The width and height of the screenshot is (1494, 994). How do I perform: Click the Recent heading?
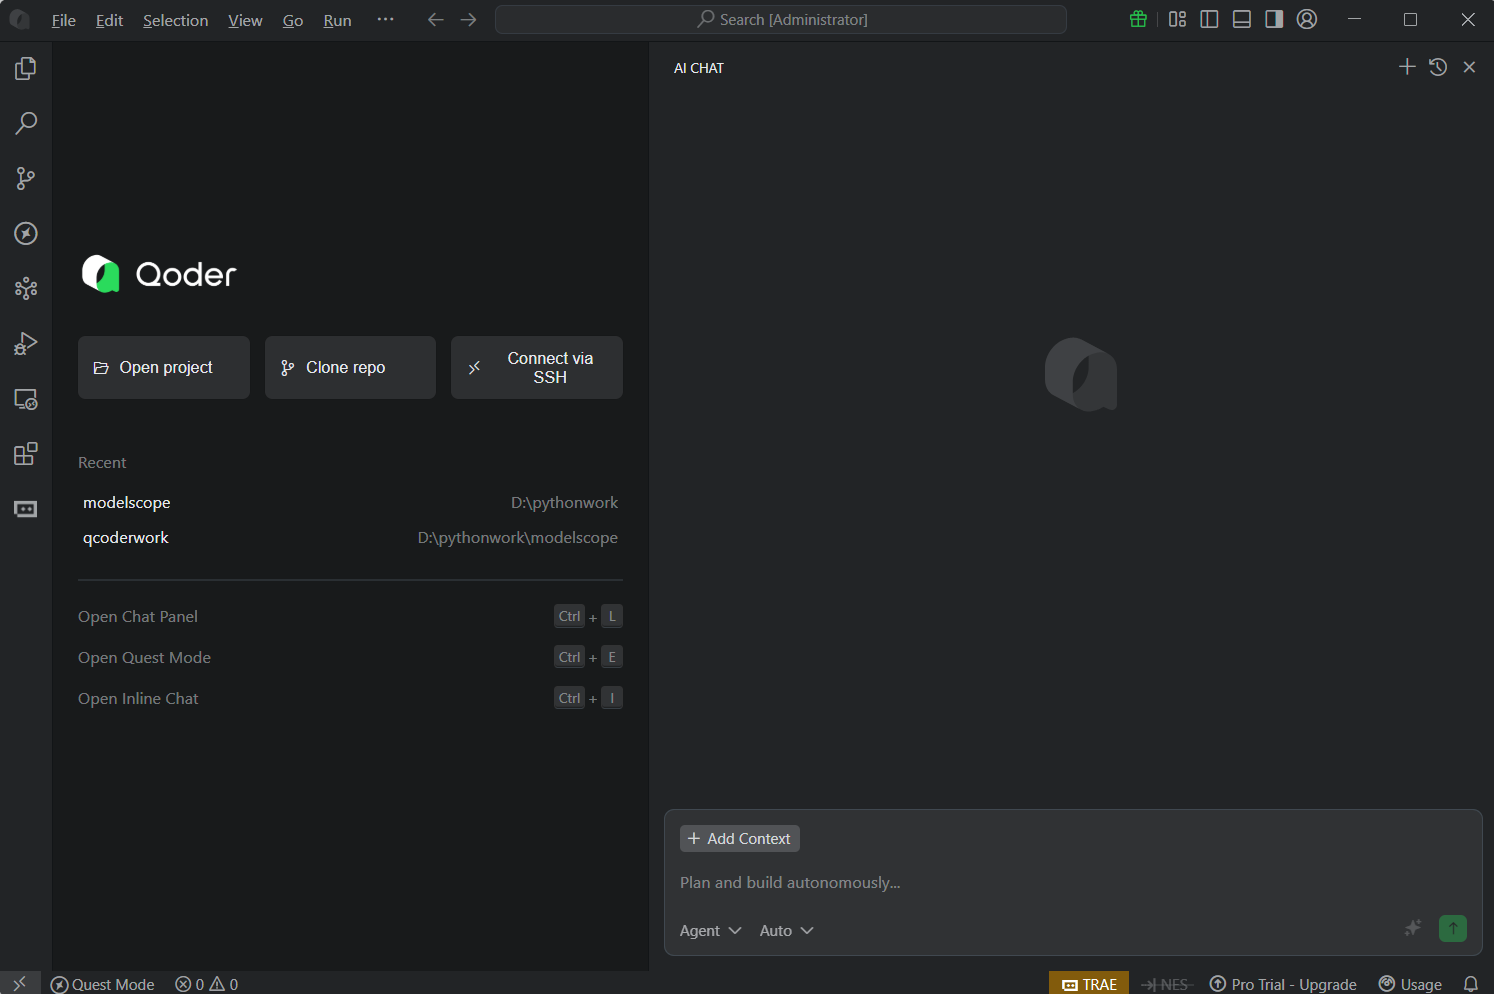pyautogui.click(x=102, y=462)
